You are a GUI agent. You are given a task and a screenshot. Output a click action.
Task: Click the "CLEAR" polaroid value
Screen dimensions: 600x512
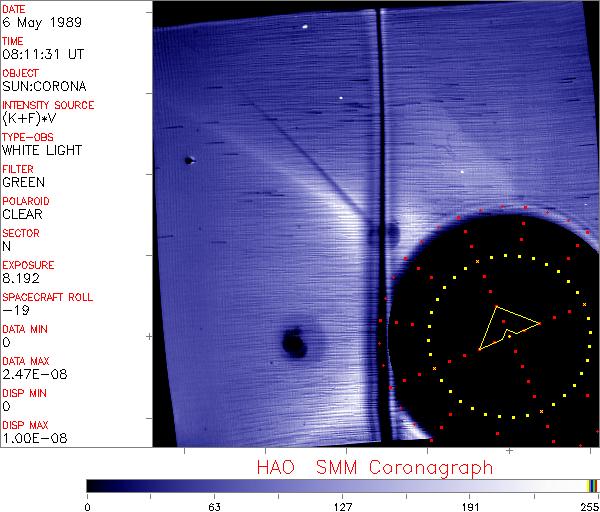(x=23, y=214)
